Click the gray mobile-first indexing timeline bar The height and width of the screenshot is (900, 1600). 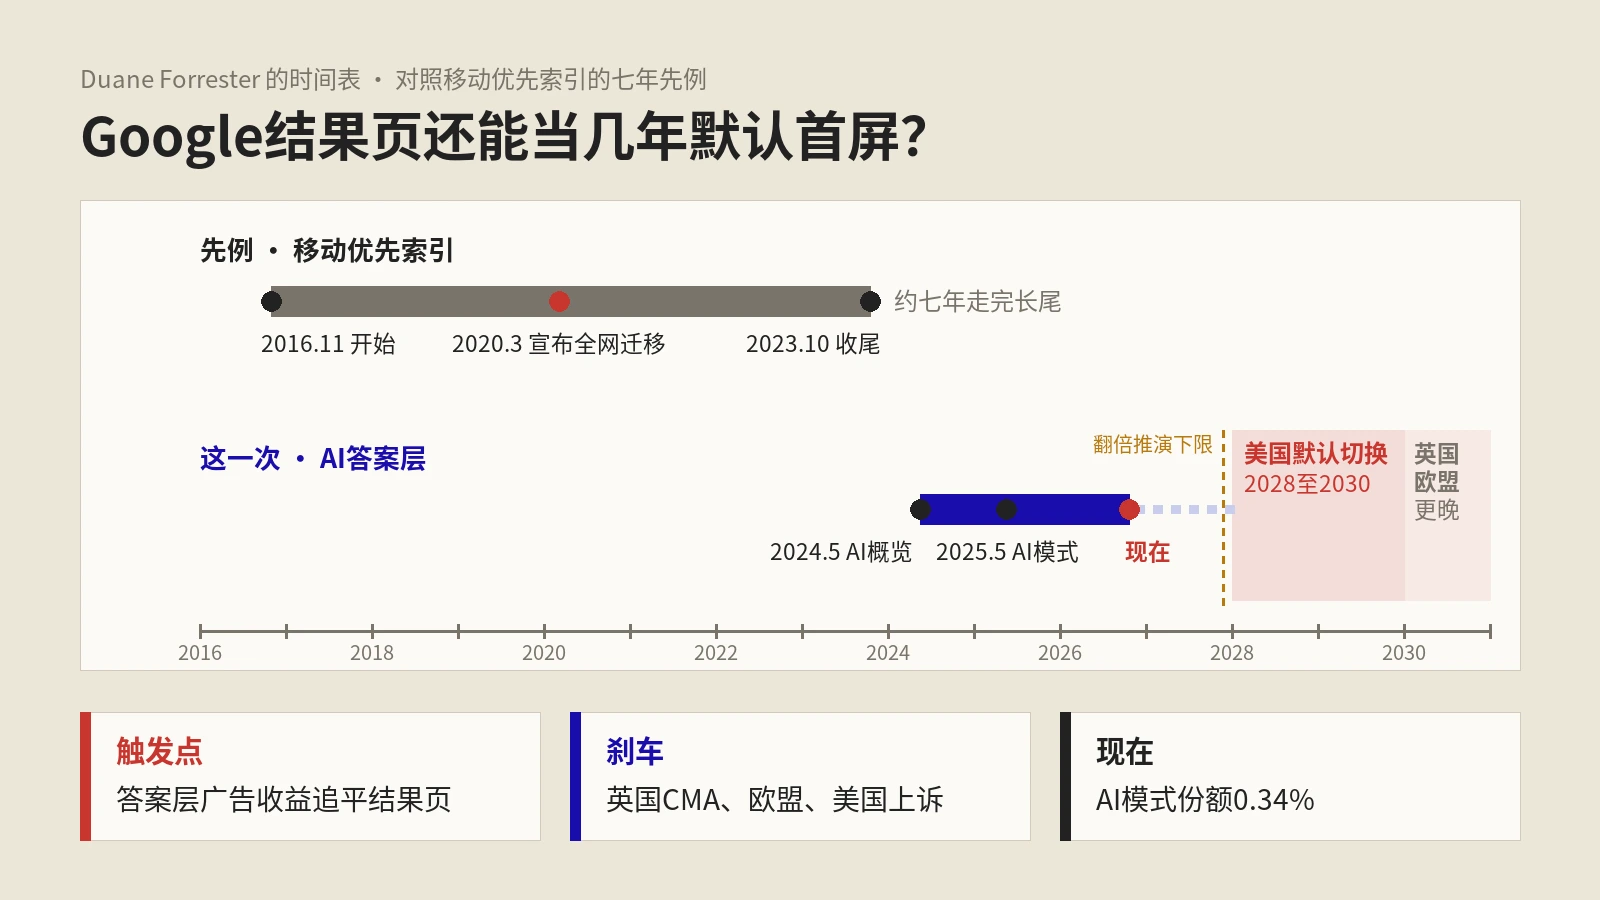click(x=571, y=301)
